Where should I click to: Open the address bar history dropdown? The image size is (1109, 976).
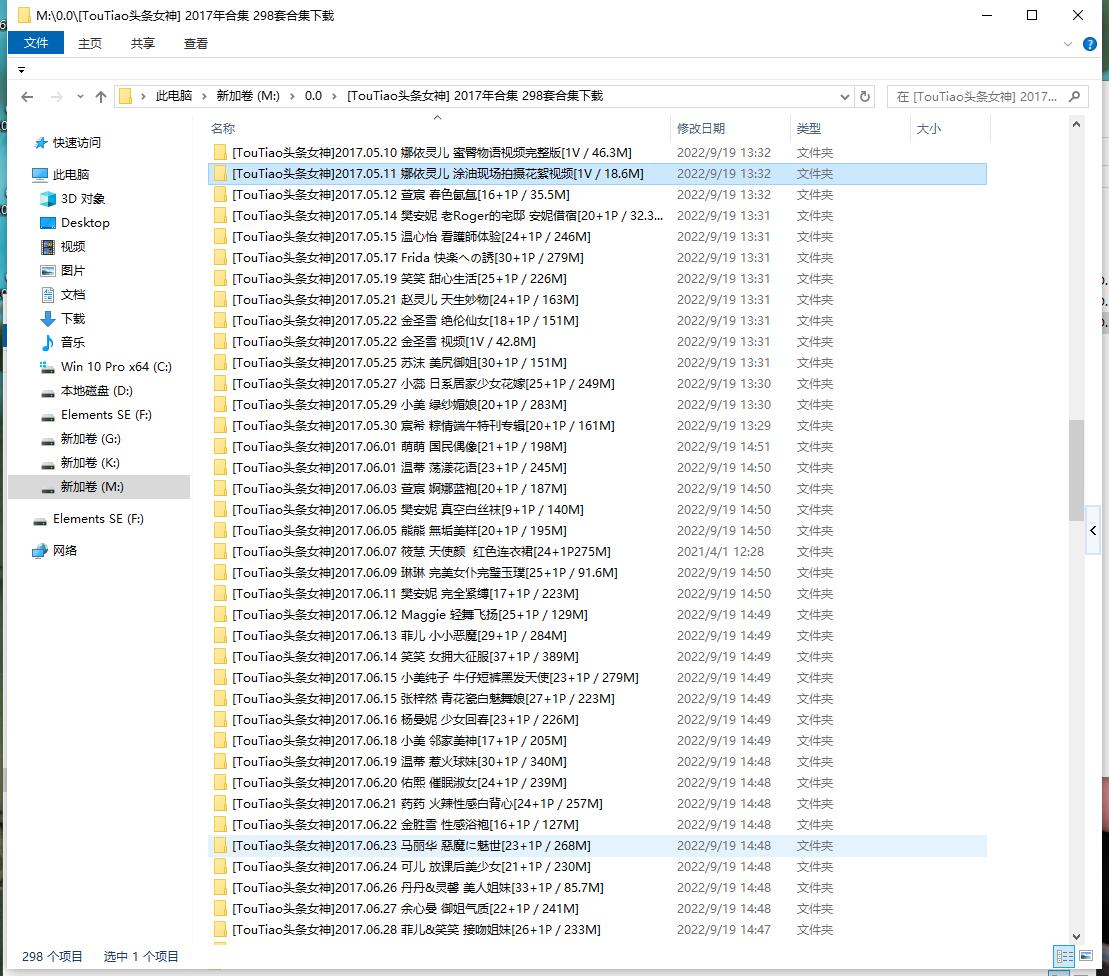(844, 97)
